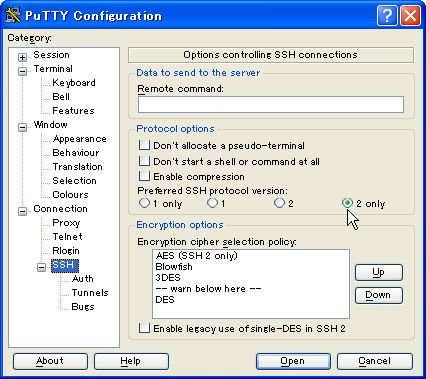Select the '2' SSH protocol version radio button
The image size is (426, 379).
tap(279, 203)
